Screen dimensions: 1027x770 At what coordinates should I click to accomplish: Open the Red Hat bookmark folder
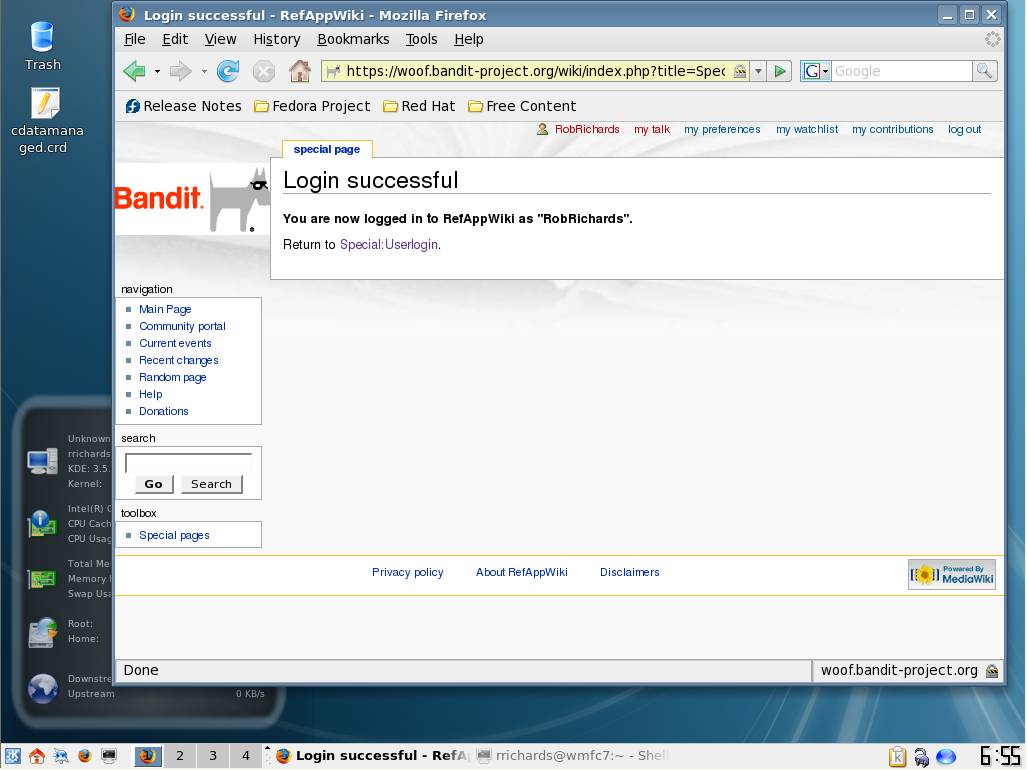[x=419, y=106]
